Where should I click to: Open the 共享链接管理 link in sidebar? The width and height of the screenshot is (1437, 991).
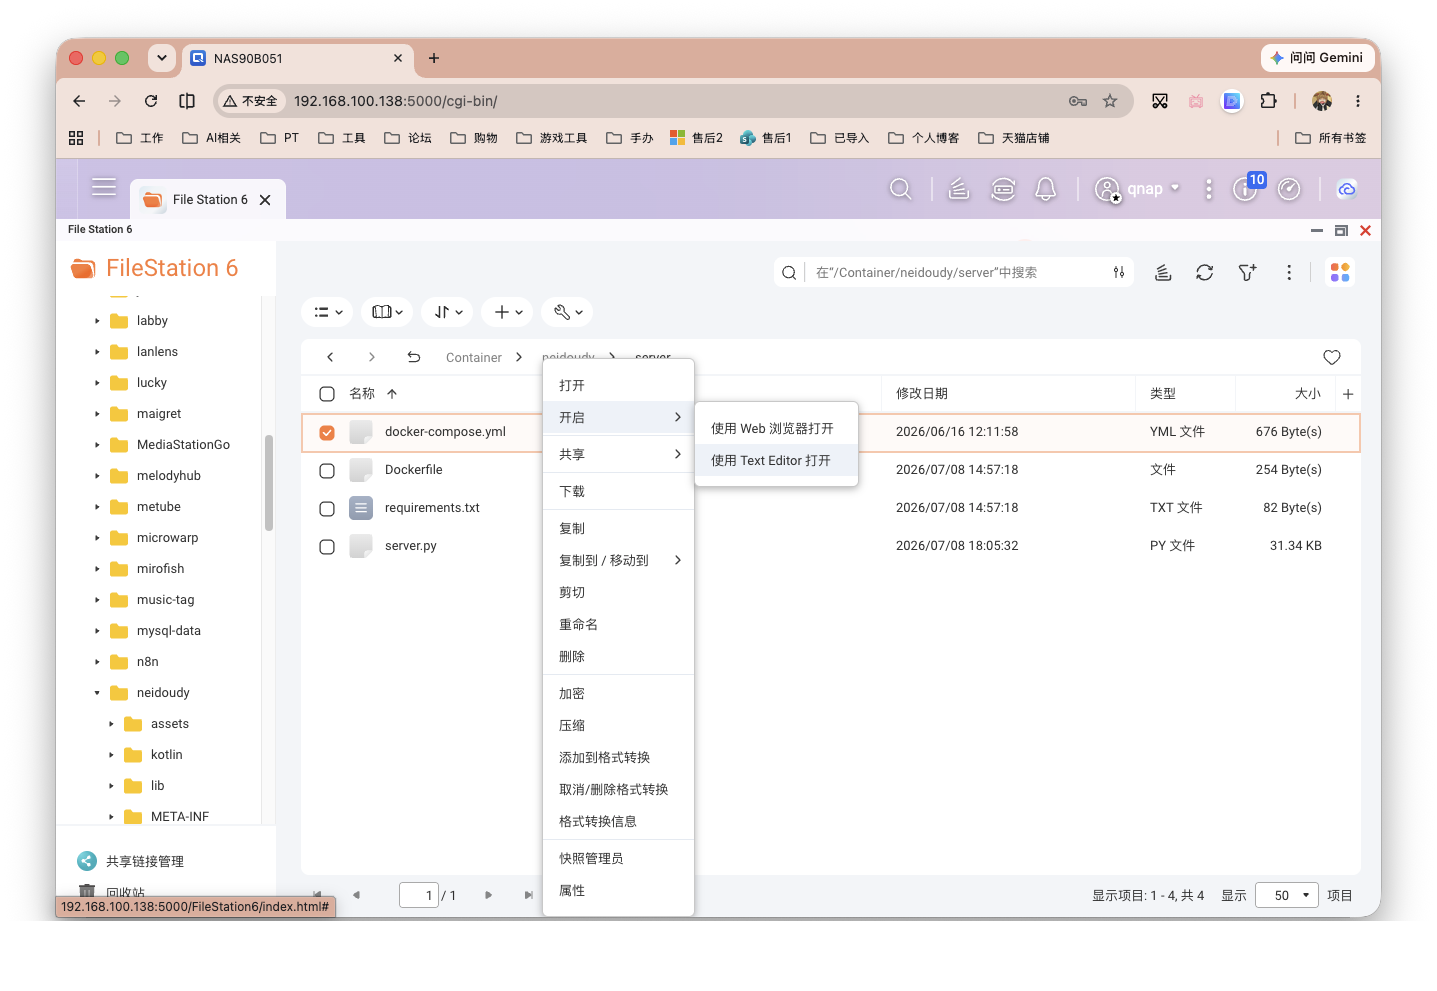[x=145, y=862]
